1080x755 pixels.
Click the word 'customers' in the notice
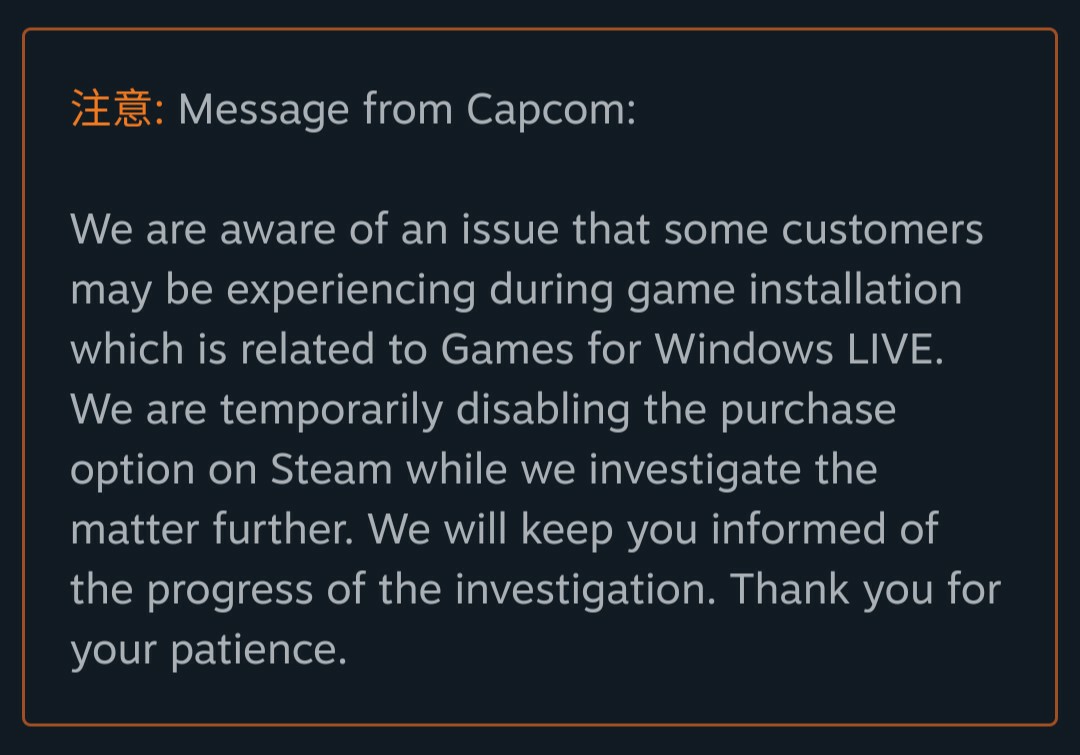pyautogui.click(x=882, y=230)
